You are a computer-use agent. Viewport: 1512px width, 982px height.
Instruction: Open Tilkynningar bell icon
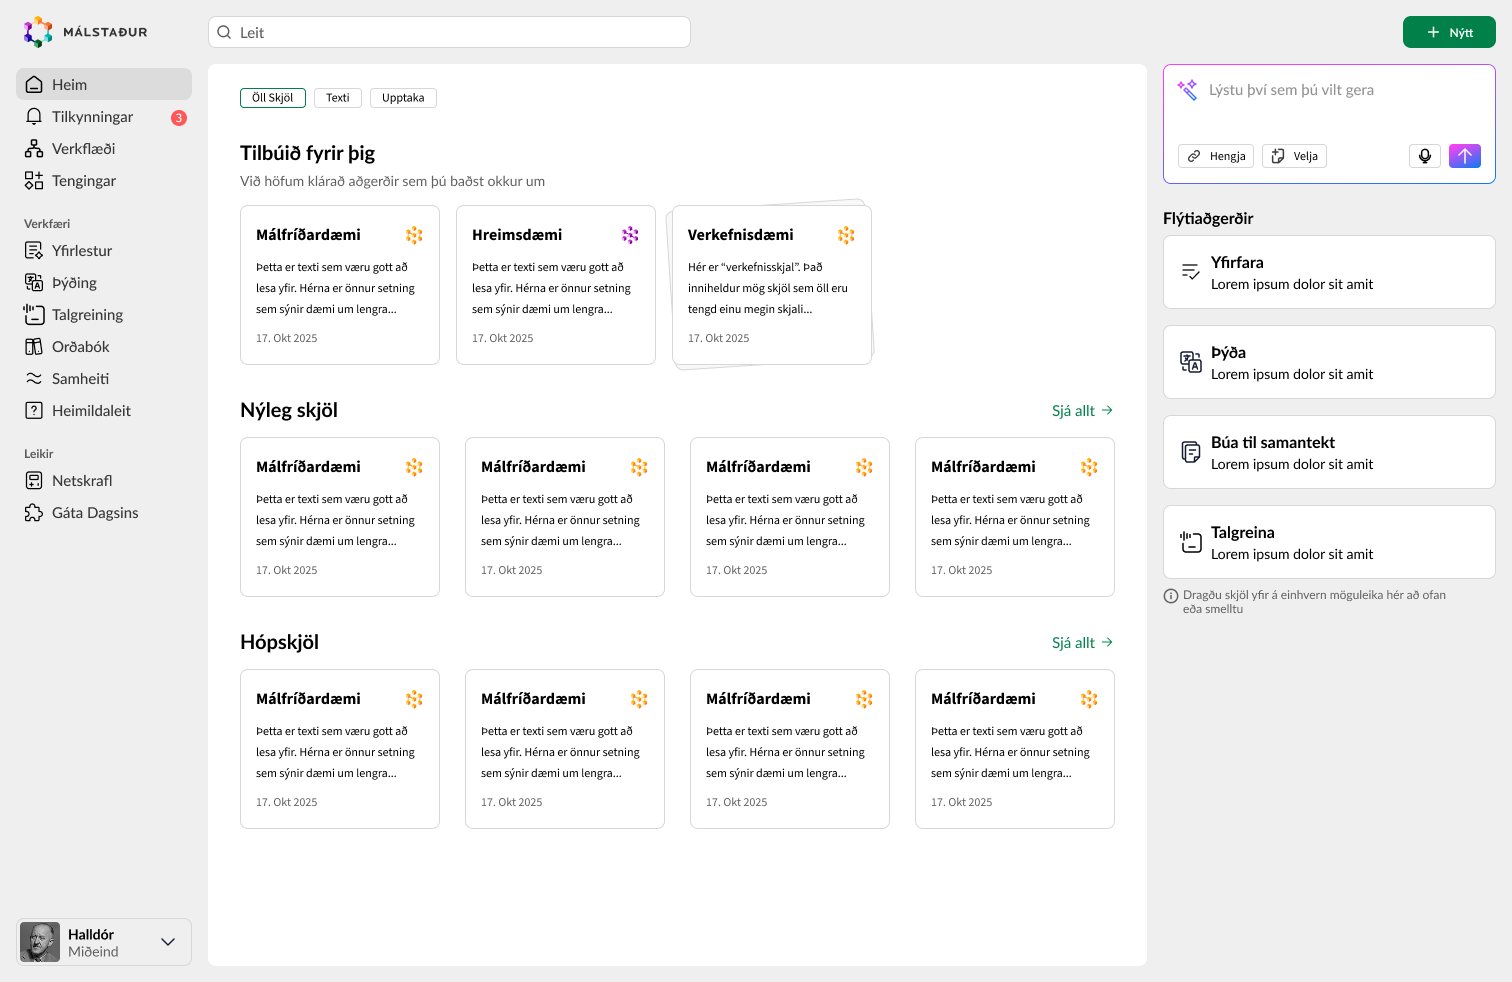(34, 117)
